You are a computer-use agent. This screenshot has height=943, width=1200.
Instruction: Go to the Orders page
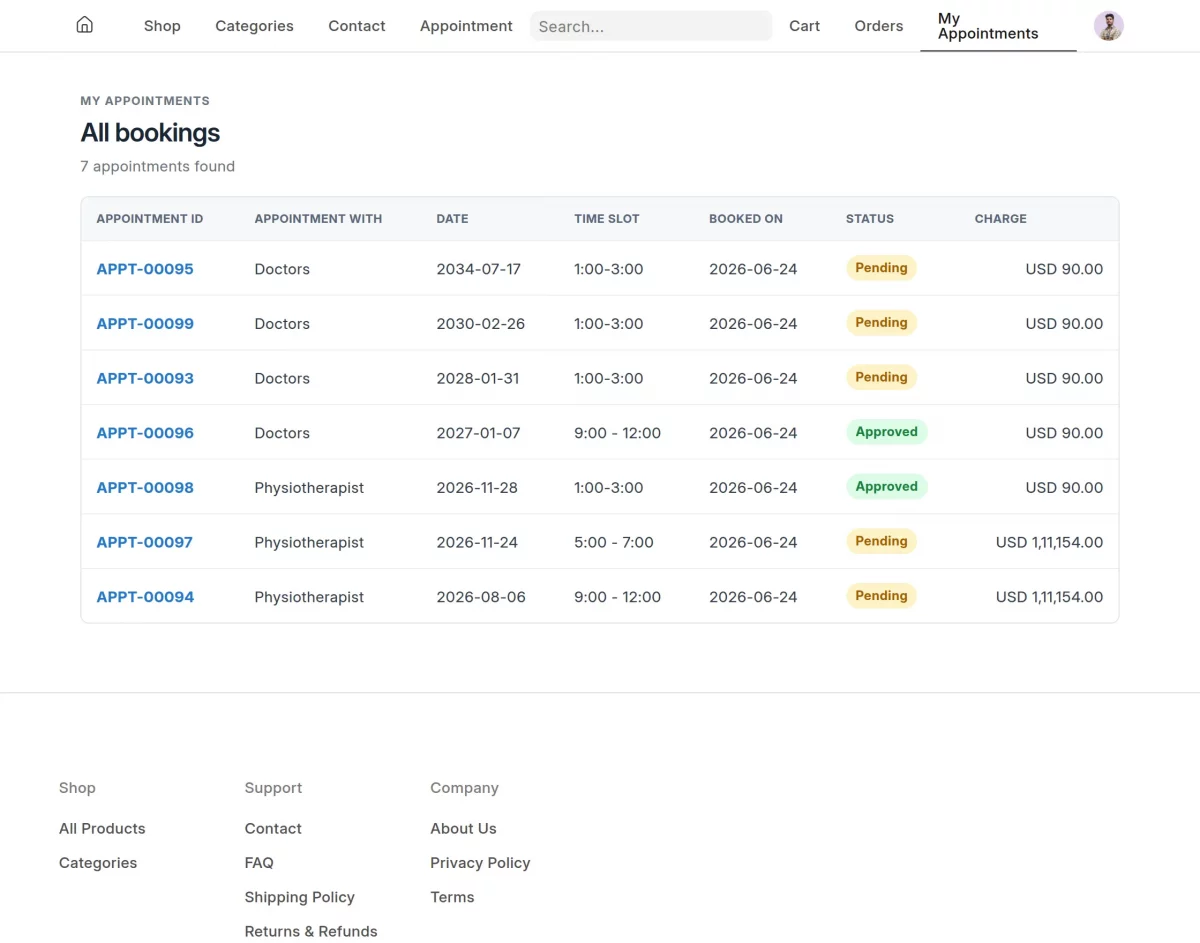[x=878, y=26]
